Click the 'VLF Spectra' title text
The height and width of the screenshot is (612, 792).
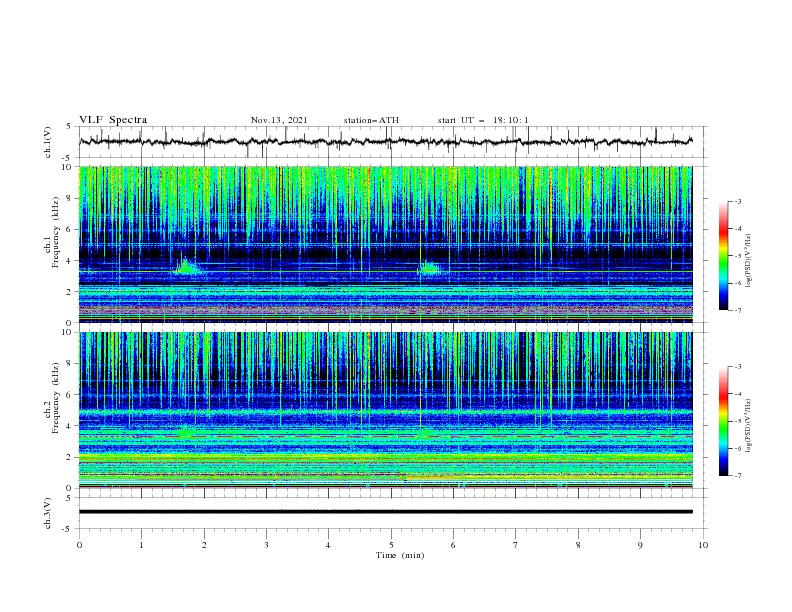(113, 120)
